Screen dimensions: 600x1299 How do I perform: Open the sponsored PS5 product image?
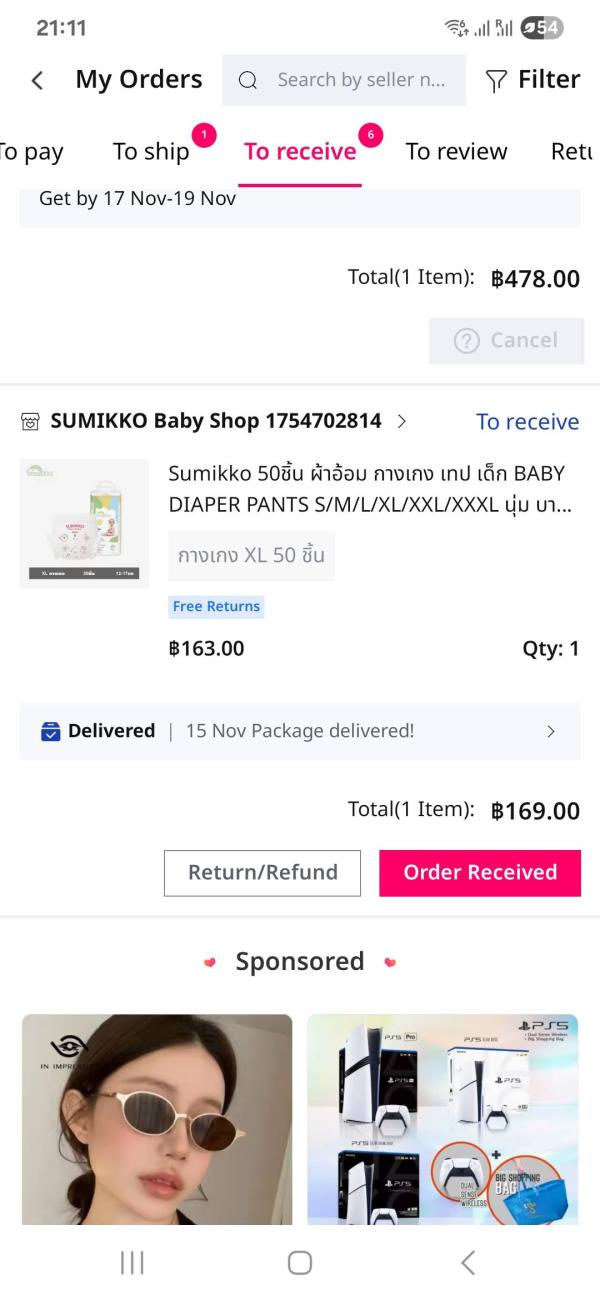tap(443, 1118)
